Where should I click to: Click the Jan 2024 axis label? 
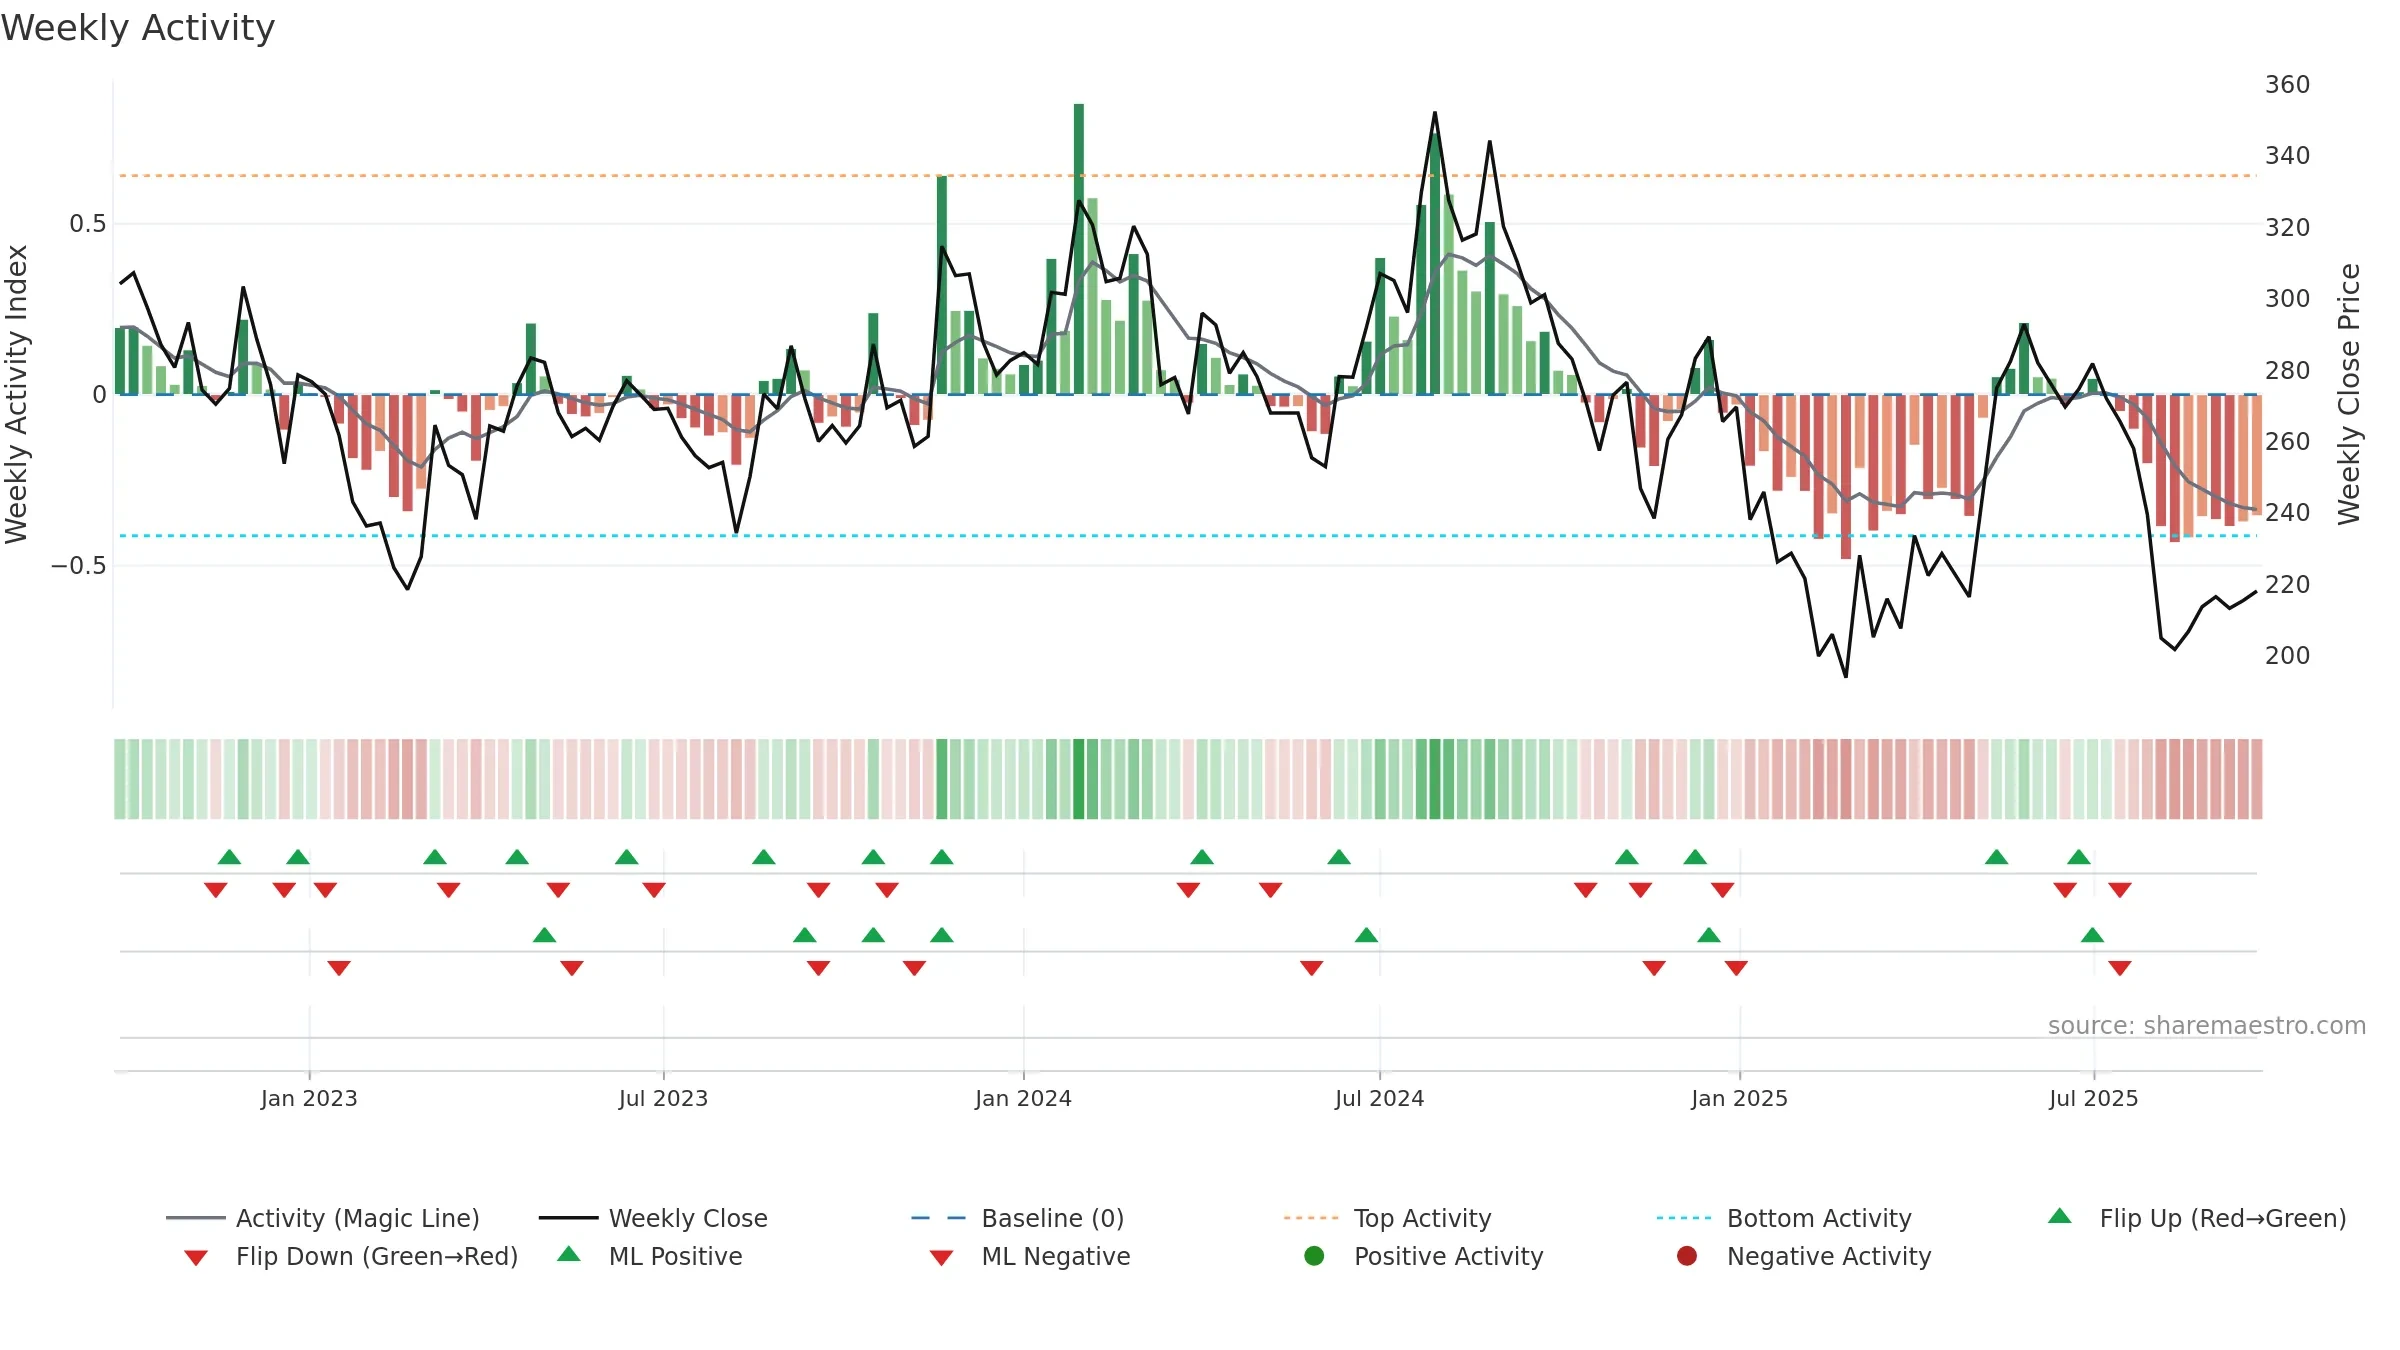[x=1023, y=1098]
